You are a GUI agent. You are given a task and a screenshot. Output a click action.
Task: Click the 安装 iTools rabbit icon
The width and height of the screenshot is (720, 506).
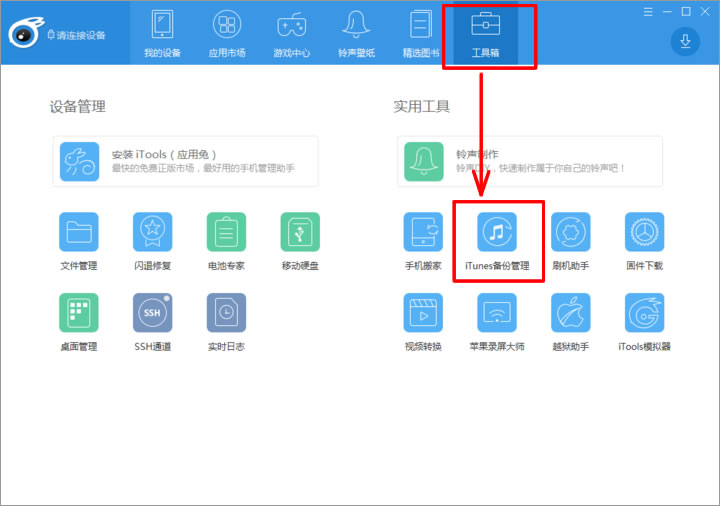pyautogui.click(x=79, y=162)
